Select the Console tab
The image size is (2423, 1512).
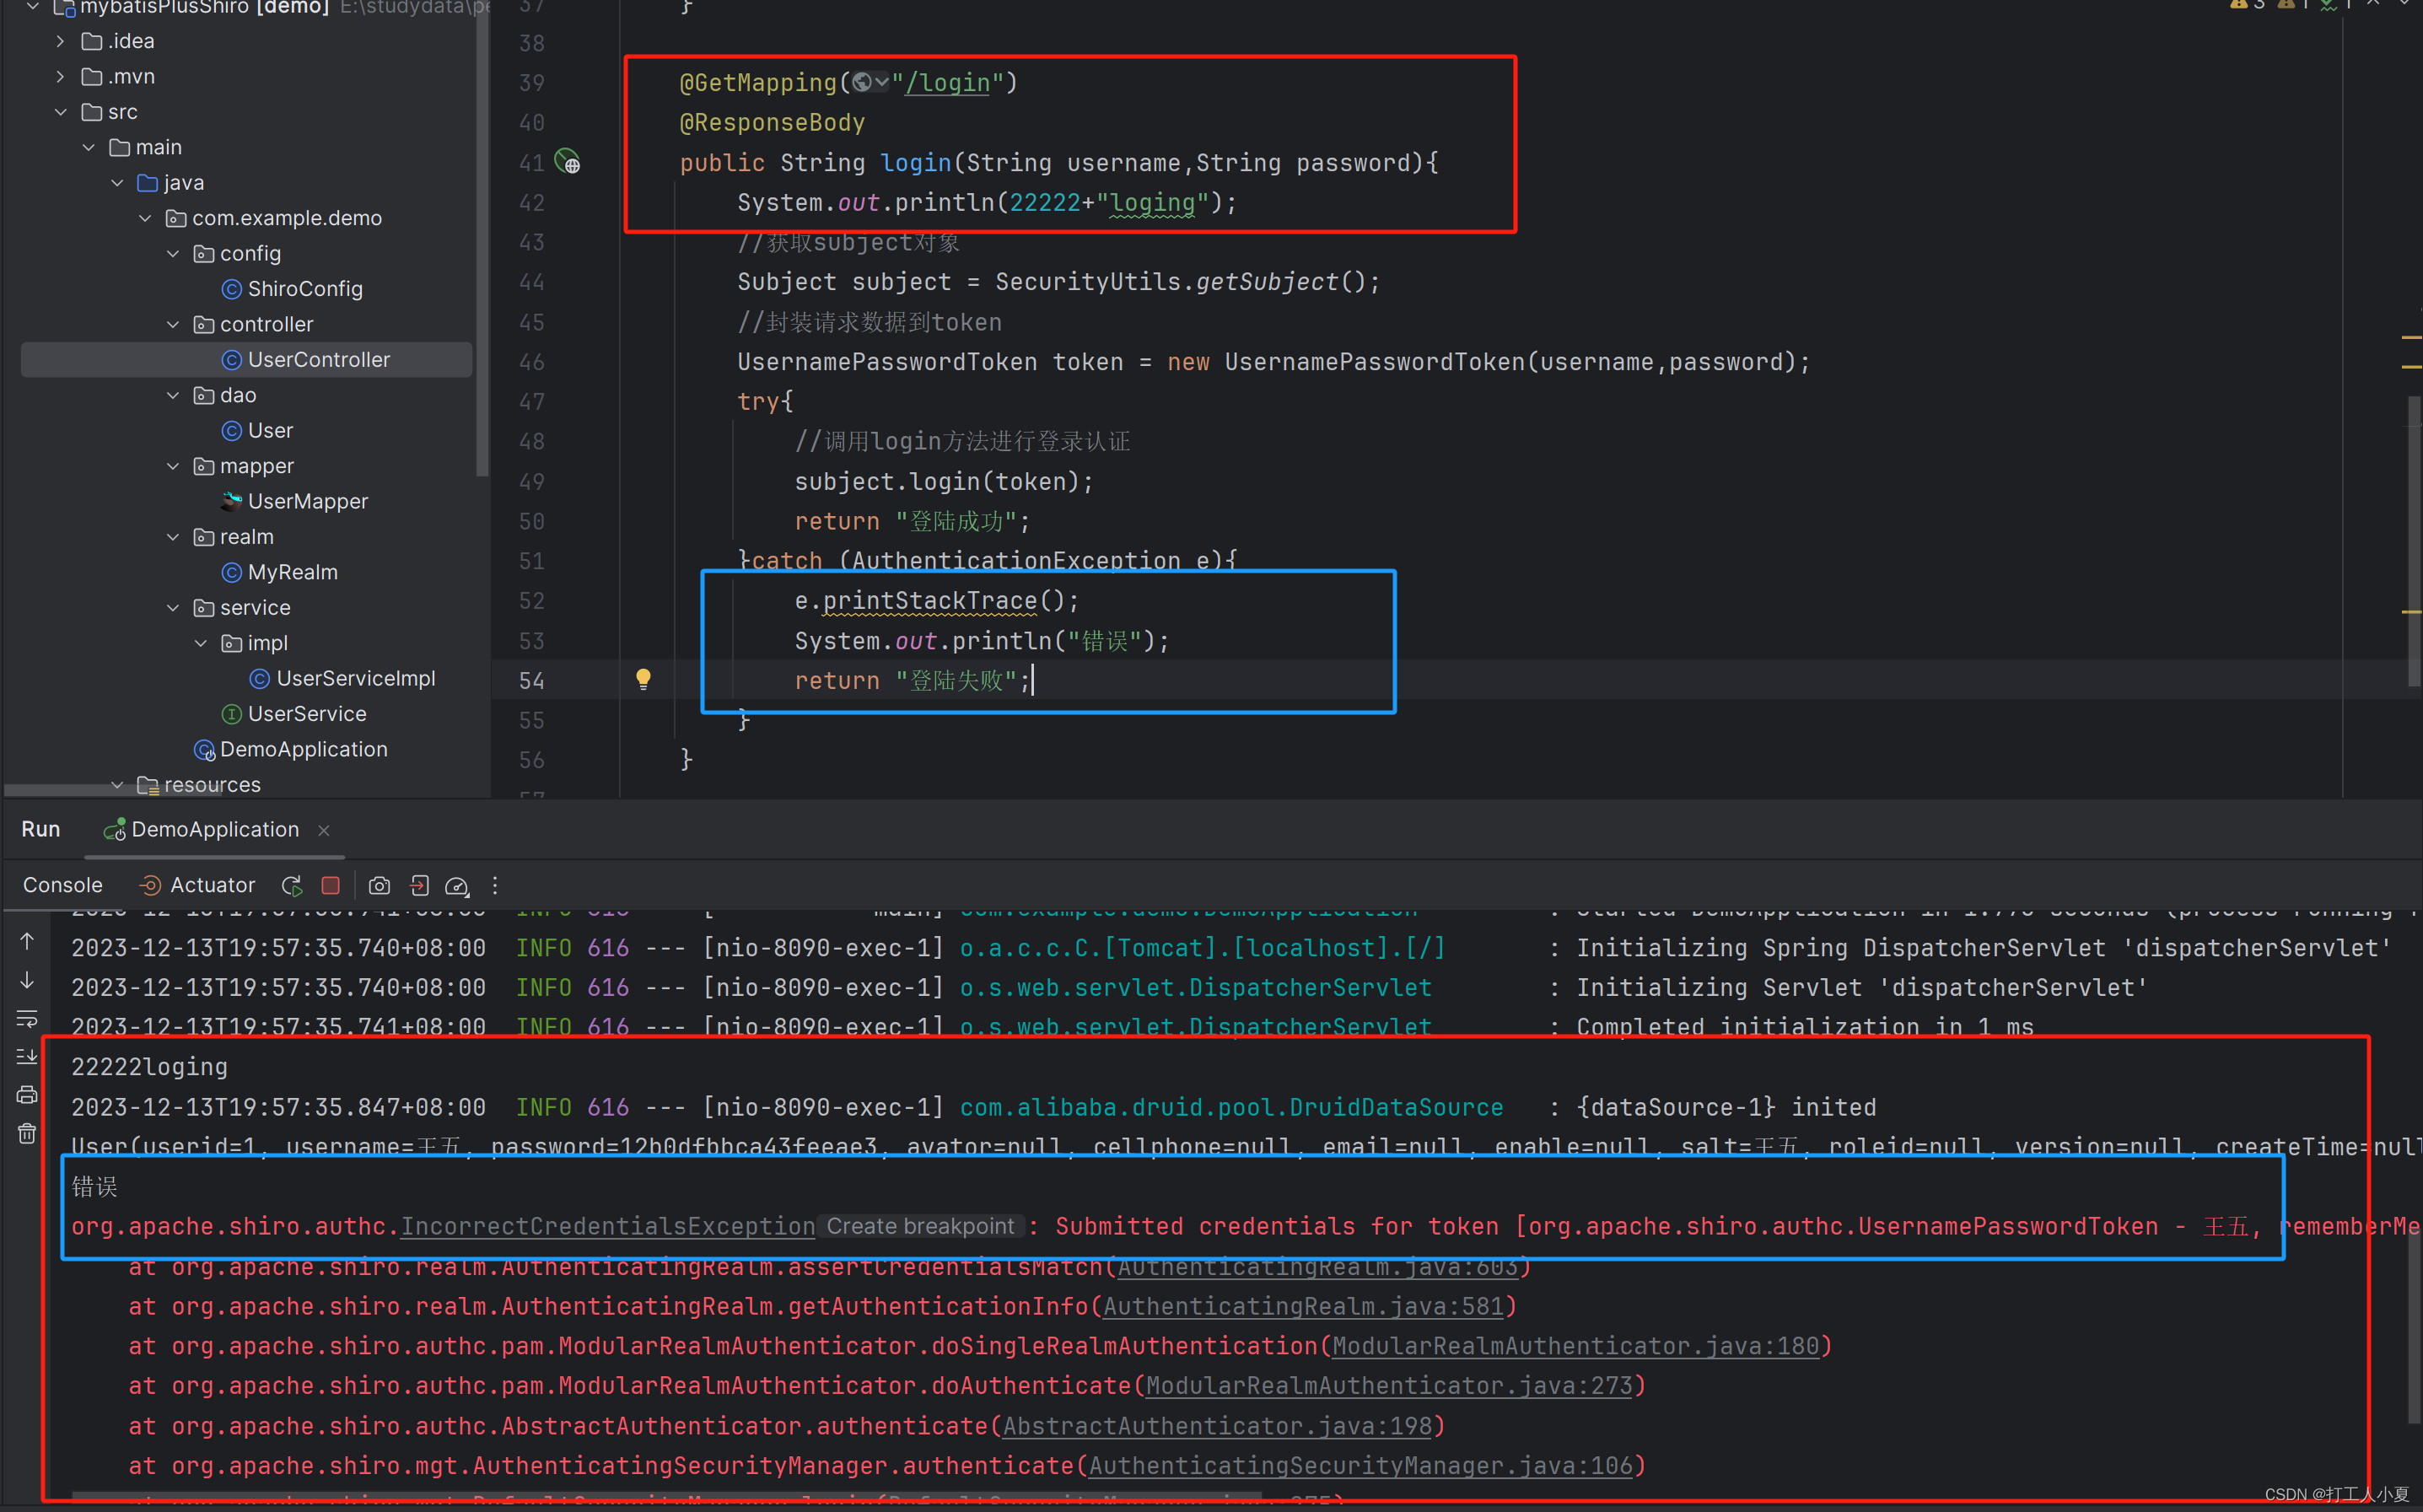tap(62, 885)
